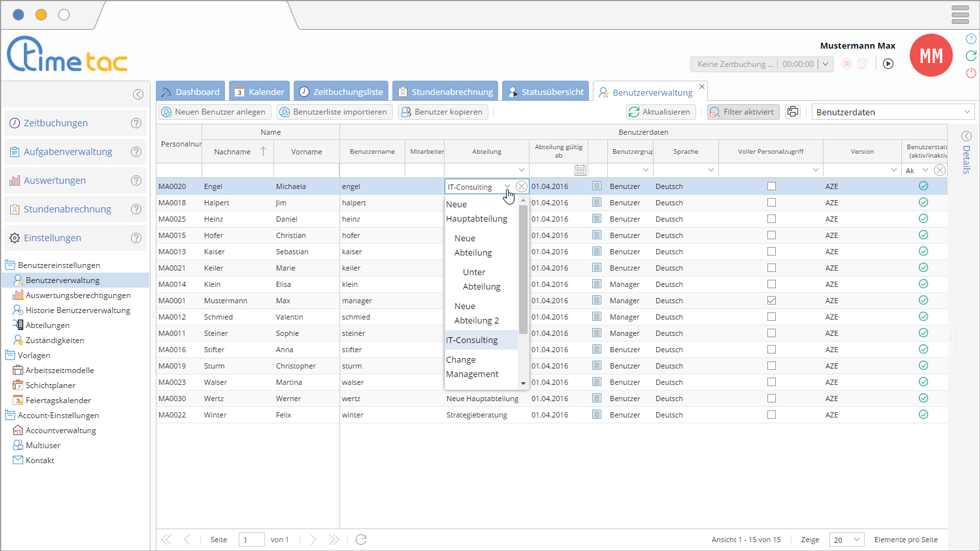Click the hamburger menu icon at top right
Image resolution: width=980 pixels, height=551 pixels.
click(960, 15)
